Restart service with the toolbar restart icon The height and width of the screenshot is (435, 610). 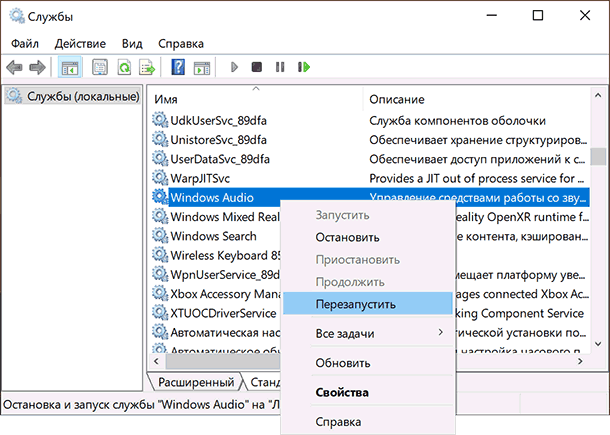click(304, 67)
